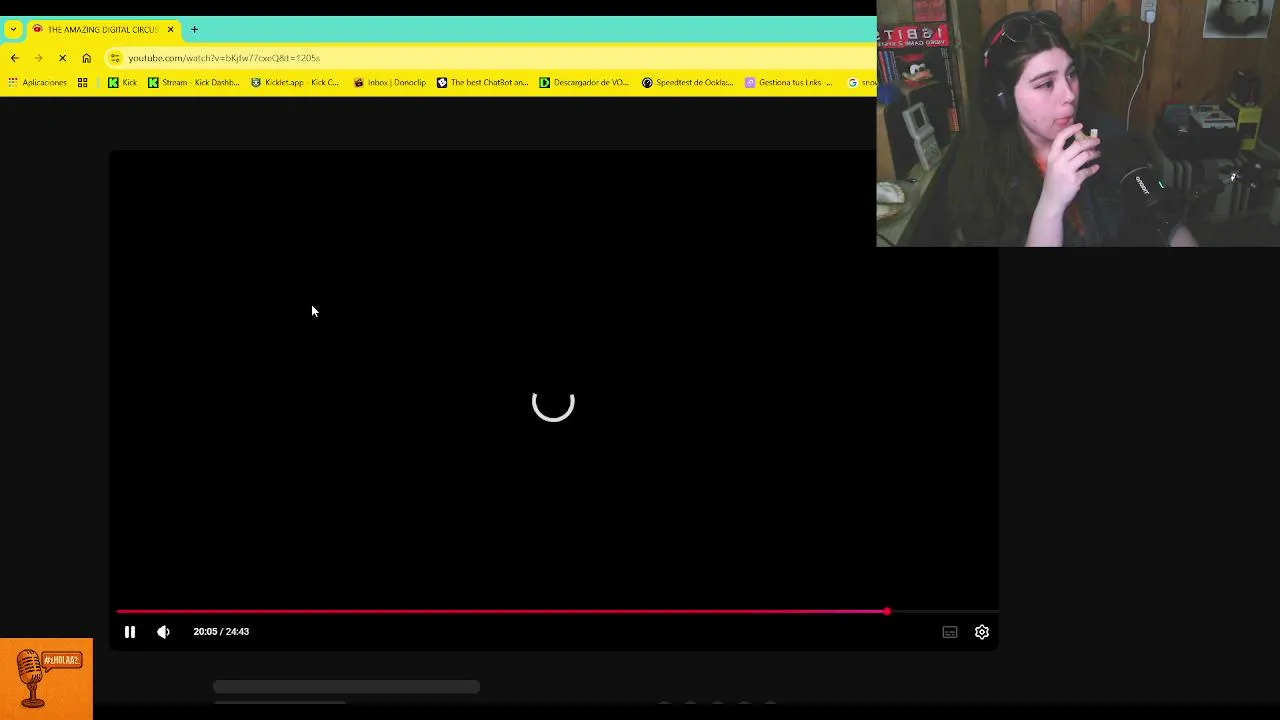The height and width of the screenshot is (720, 1280).
Task: Click the youtube.com address bar
Action: 490,58
